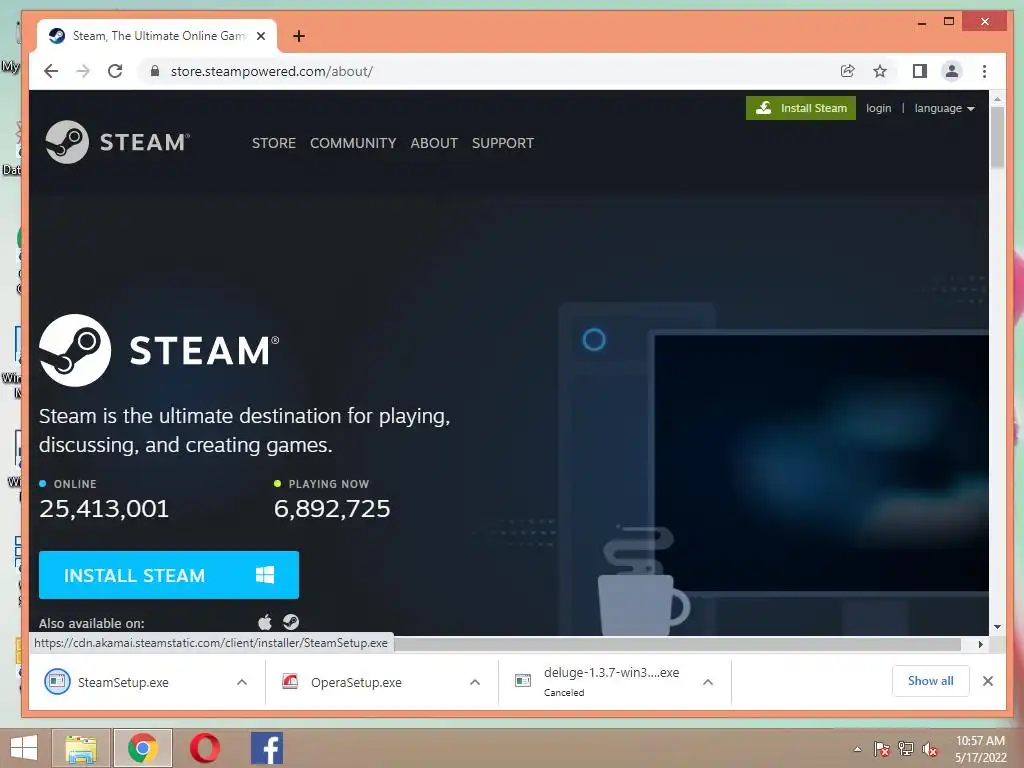Open the COMMUNITY menu
1024x768 pixels.
[x=353, y=143]
